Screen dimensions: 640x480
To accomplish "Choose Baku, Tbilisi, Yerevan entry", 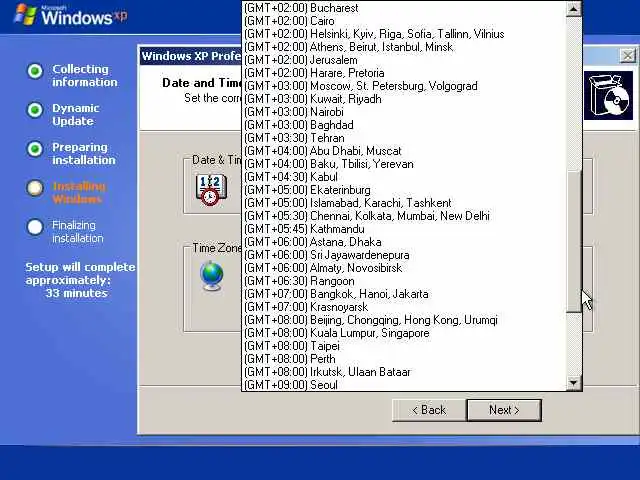I will pyautogui.click(x=404, y=164).
